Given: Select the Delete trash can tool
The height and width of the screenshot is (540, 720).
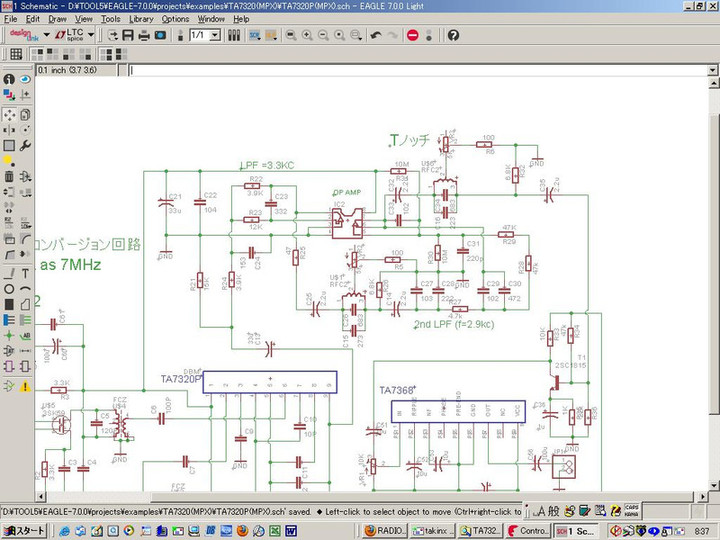Looking at the screenshot, I should click(9, 177).
